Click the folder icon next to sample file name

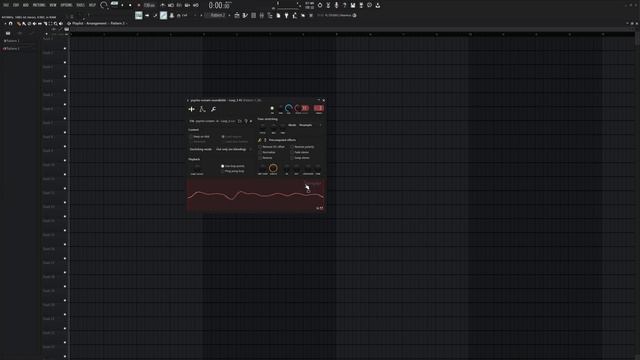[x=240, y=121]
